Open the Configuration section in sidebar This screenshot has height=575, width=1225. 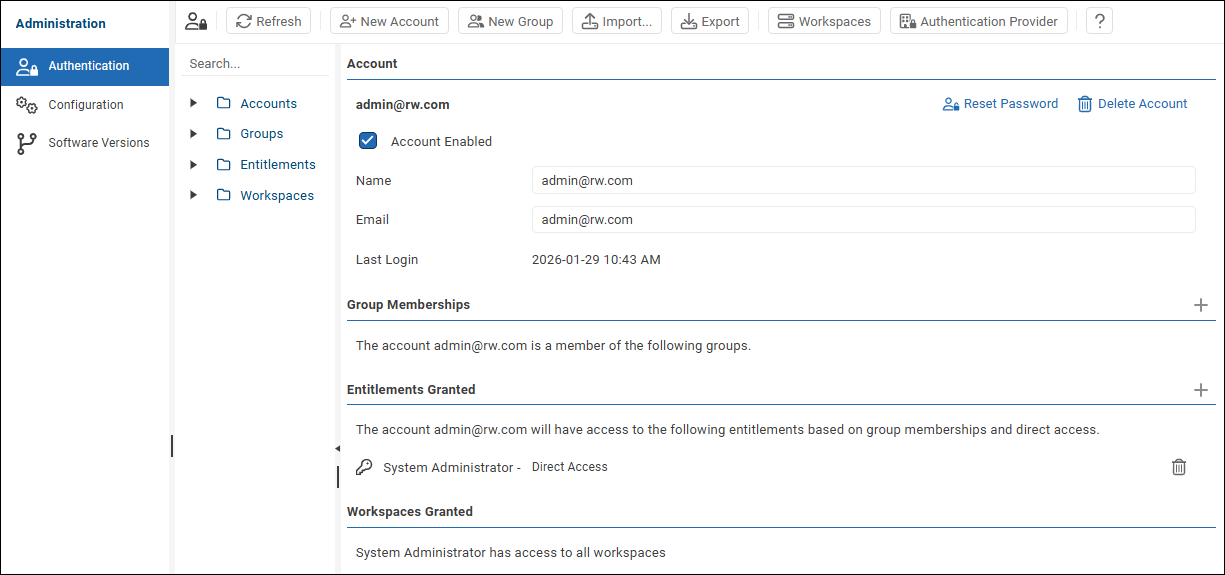(x=85, y=105)
